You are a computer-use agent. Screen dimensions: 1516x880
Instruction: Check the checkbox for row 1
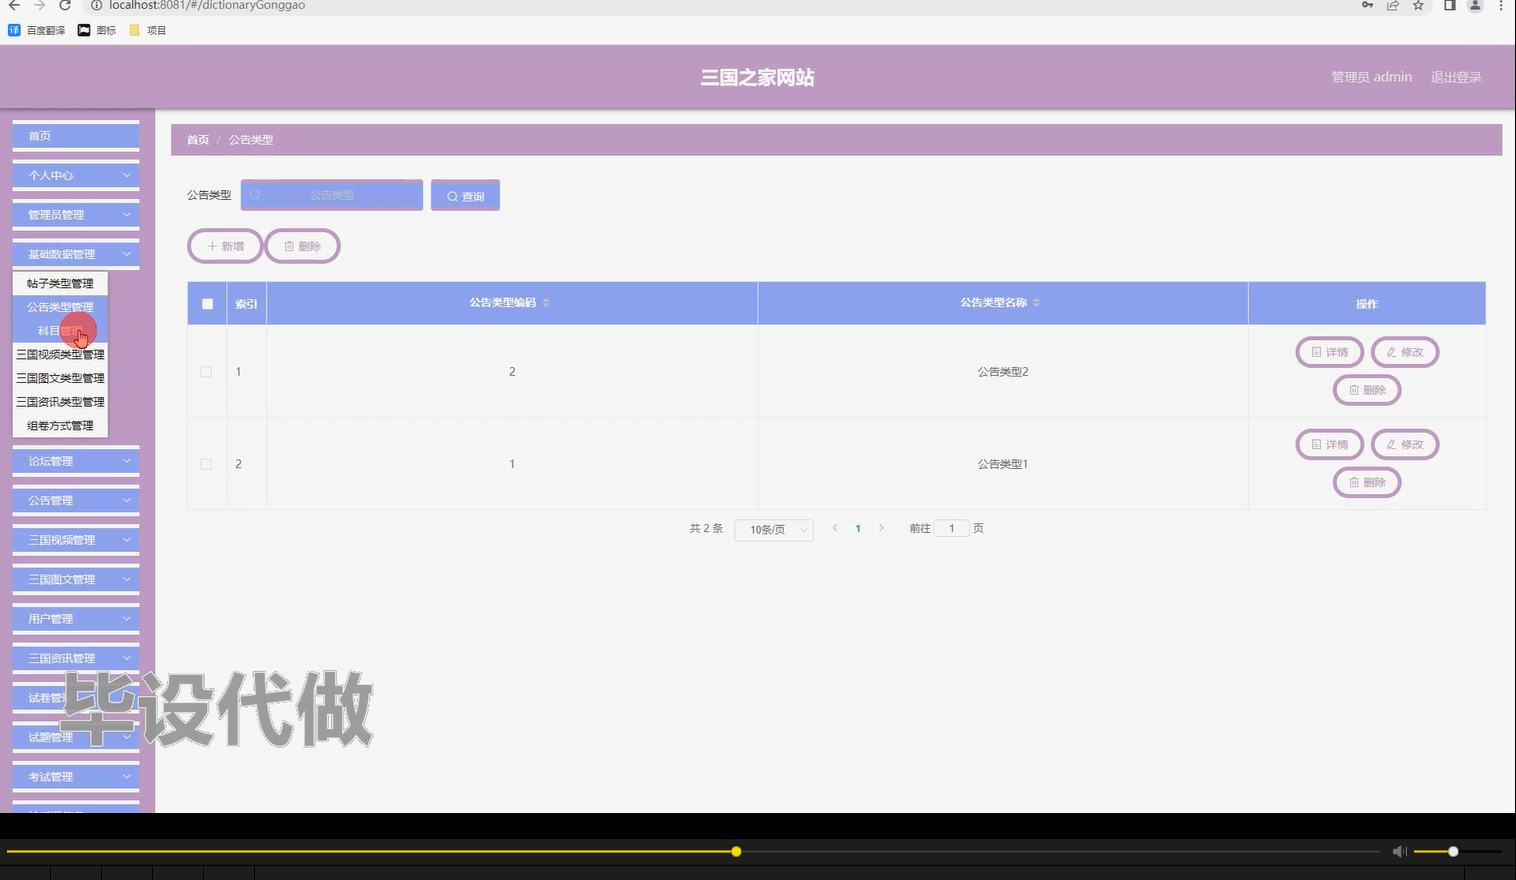[x=206, y=371]
